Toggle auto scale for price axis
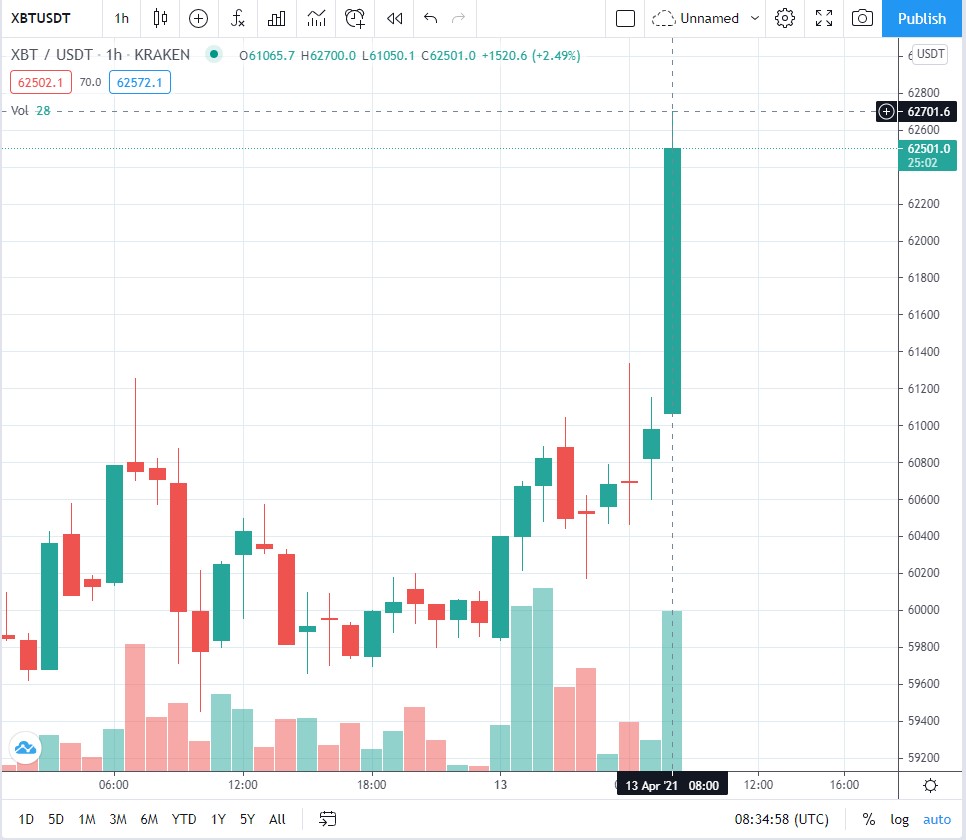The height and width of the screenshot is (840, 966). coord(937,819)
